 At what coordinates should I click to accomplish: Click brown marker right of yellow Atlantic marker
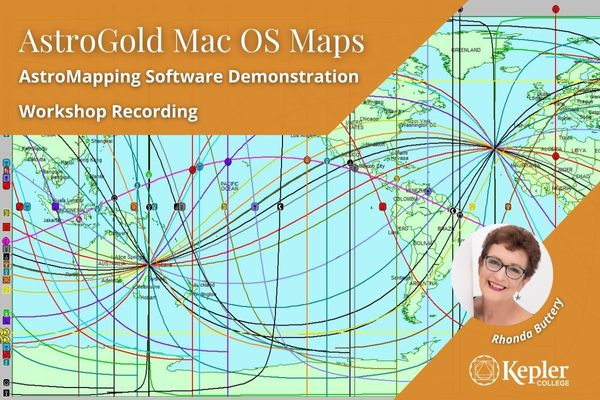[508, 207]
